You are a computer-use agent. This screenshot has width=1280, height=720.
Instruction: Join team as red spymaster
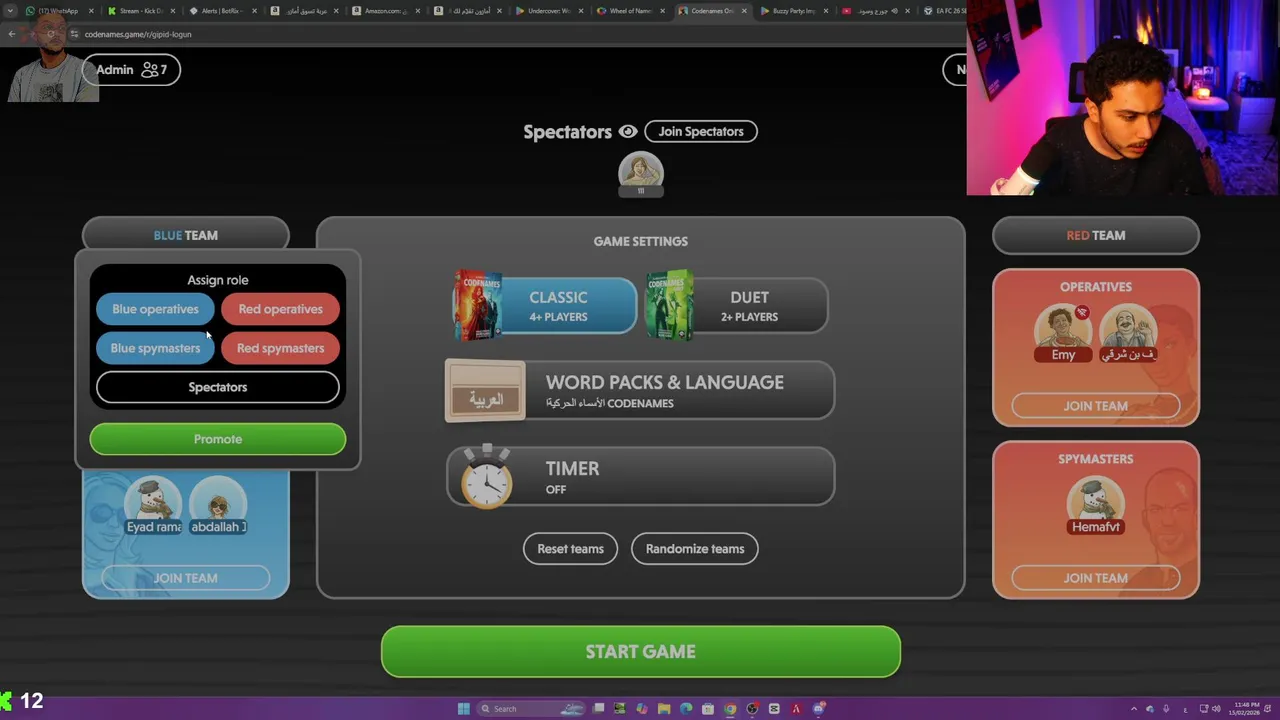pyautogui.click(x=1096, y=578)
